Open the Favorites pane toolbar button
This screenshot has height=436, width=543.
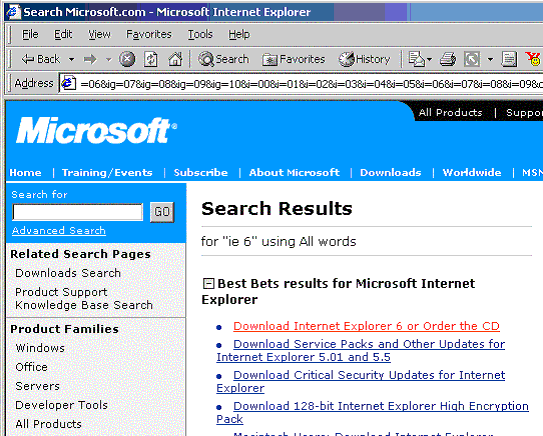click(x=293, y=59)
